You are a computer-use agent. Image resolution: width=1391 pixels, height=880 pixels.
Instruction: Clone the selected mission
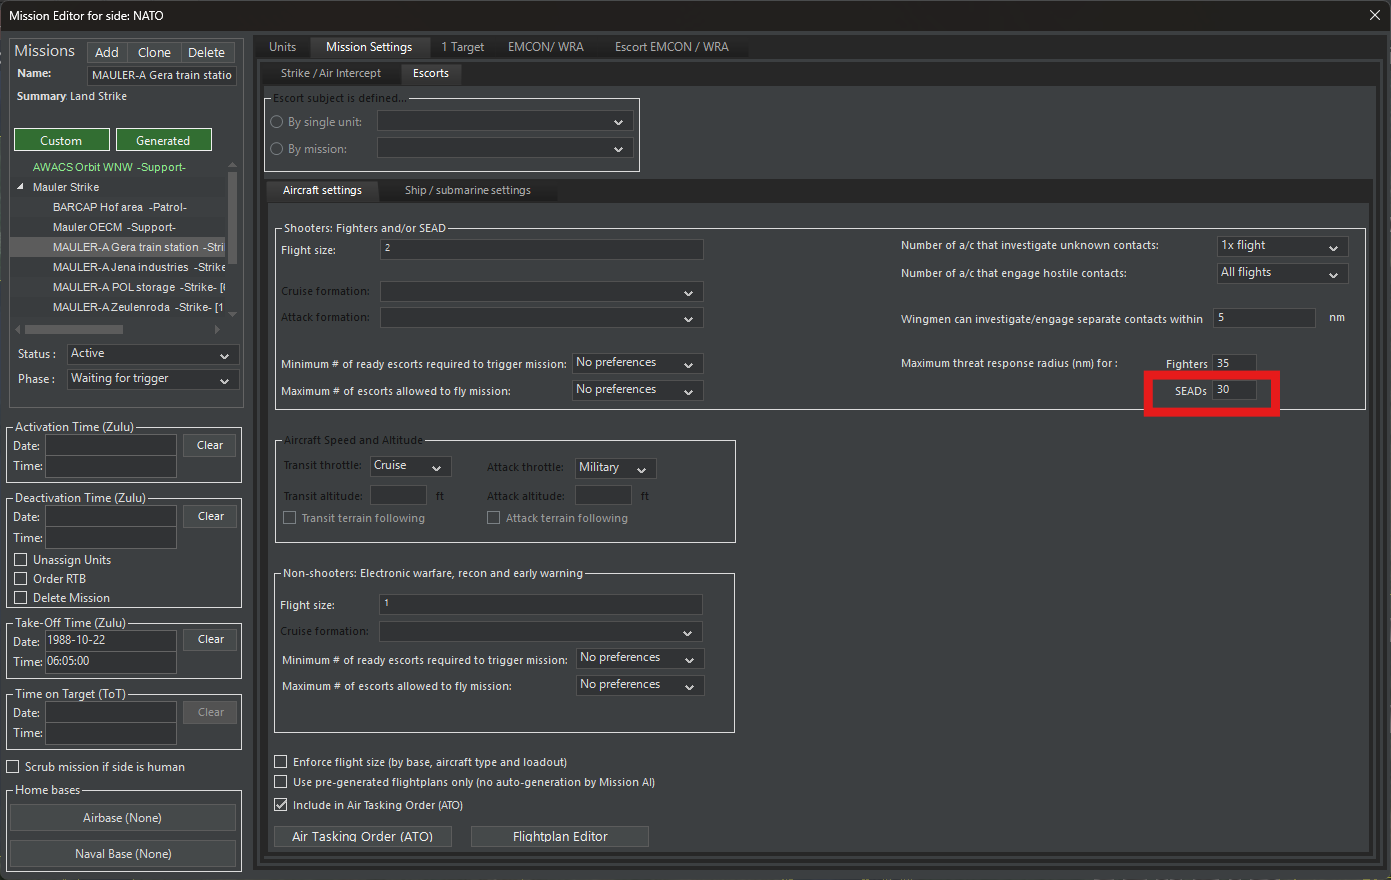point(154,52)
